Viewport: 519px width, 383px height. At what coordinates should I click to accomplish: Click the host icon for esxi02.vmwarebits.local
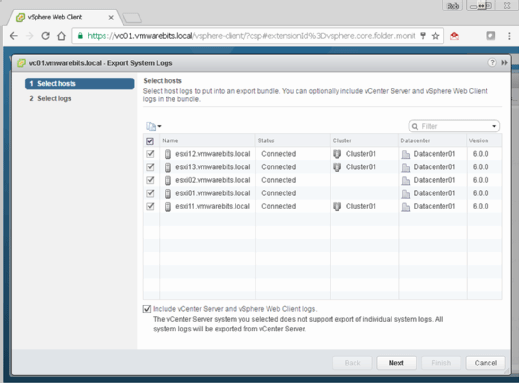[168, 180]
